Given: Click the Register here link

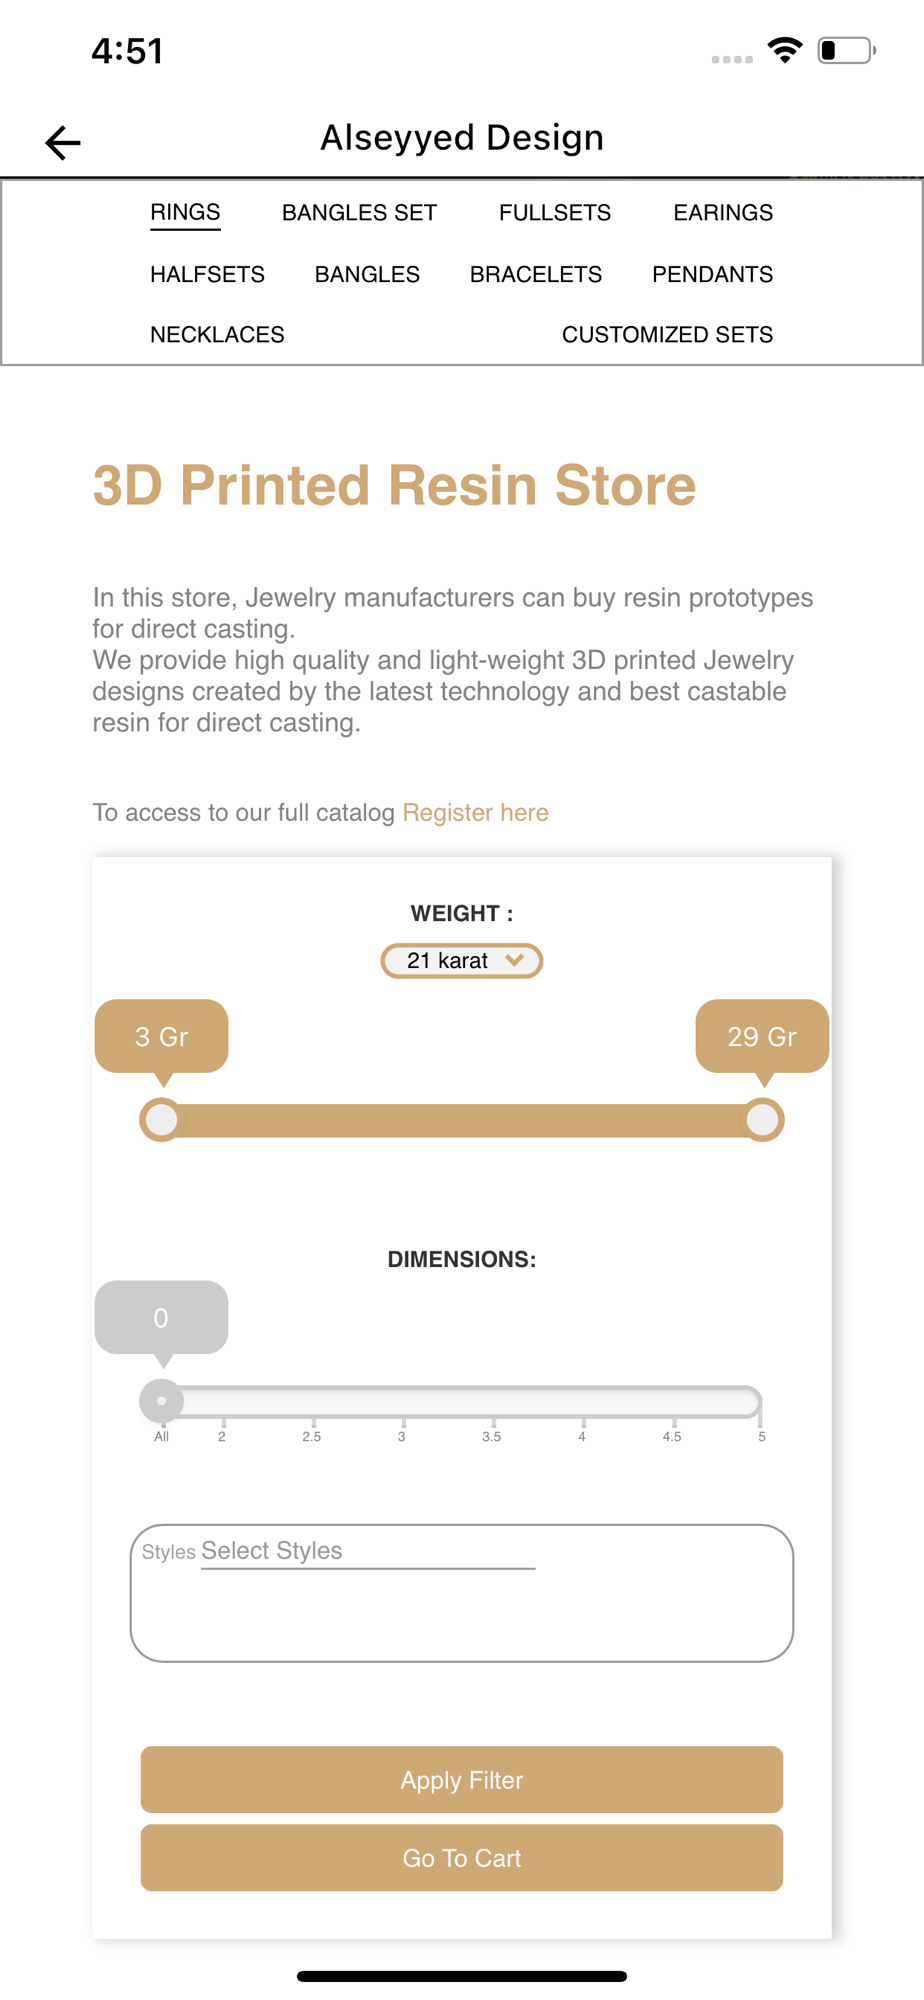Looking at the screenshot, I should tap(475, 813).
